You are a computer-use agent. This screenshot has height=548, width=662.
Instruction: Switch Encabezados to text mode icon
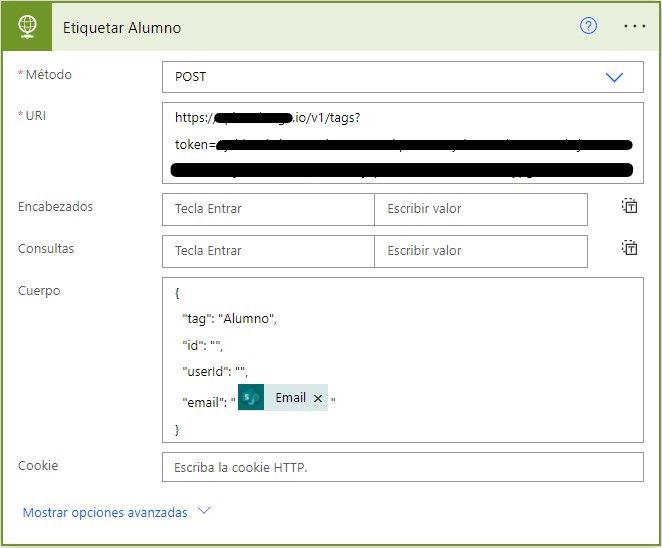(629, 206)
